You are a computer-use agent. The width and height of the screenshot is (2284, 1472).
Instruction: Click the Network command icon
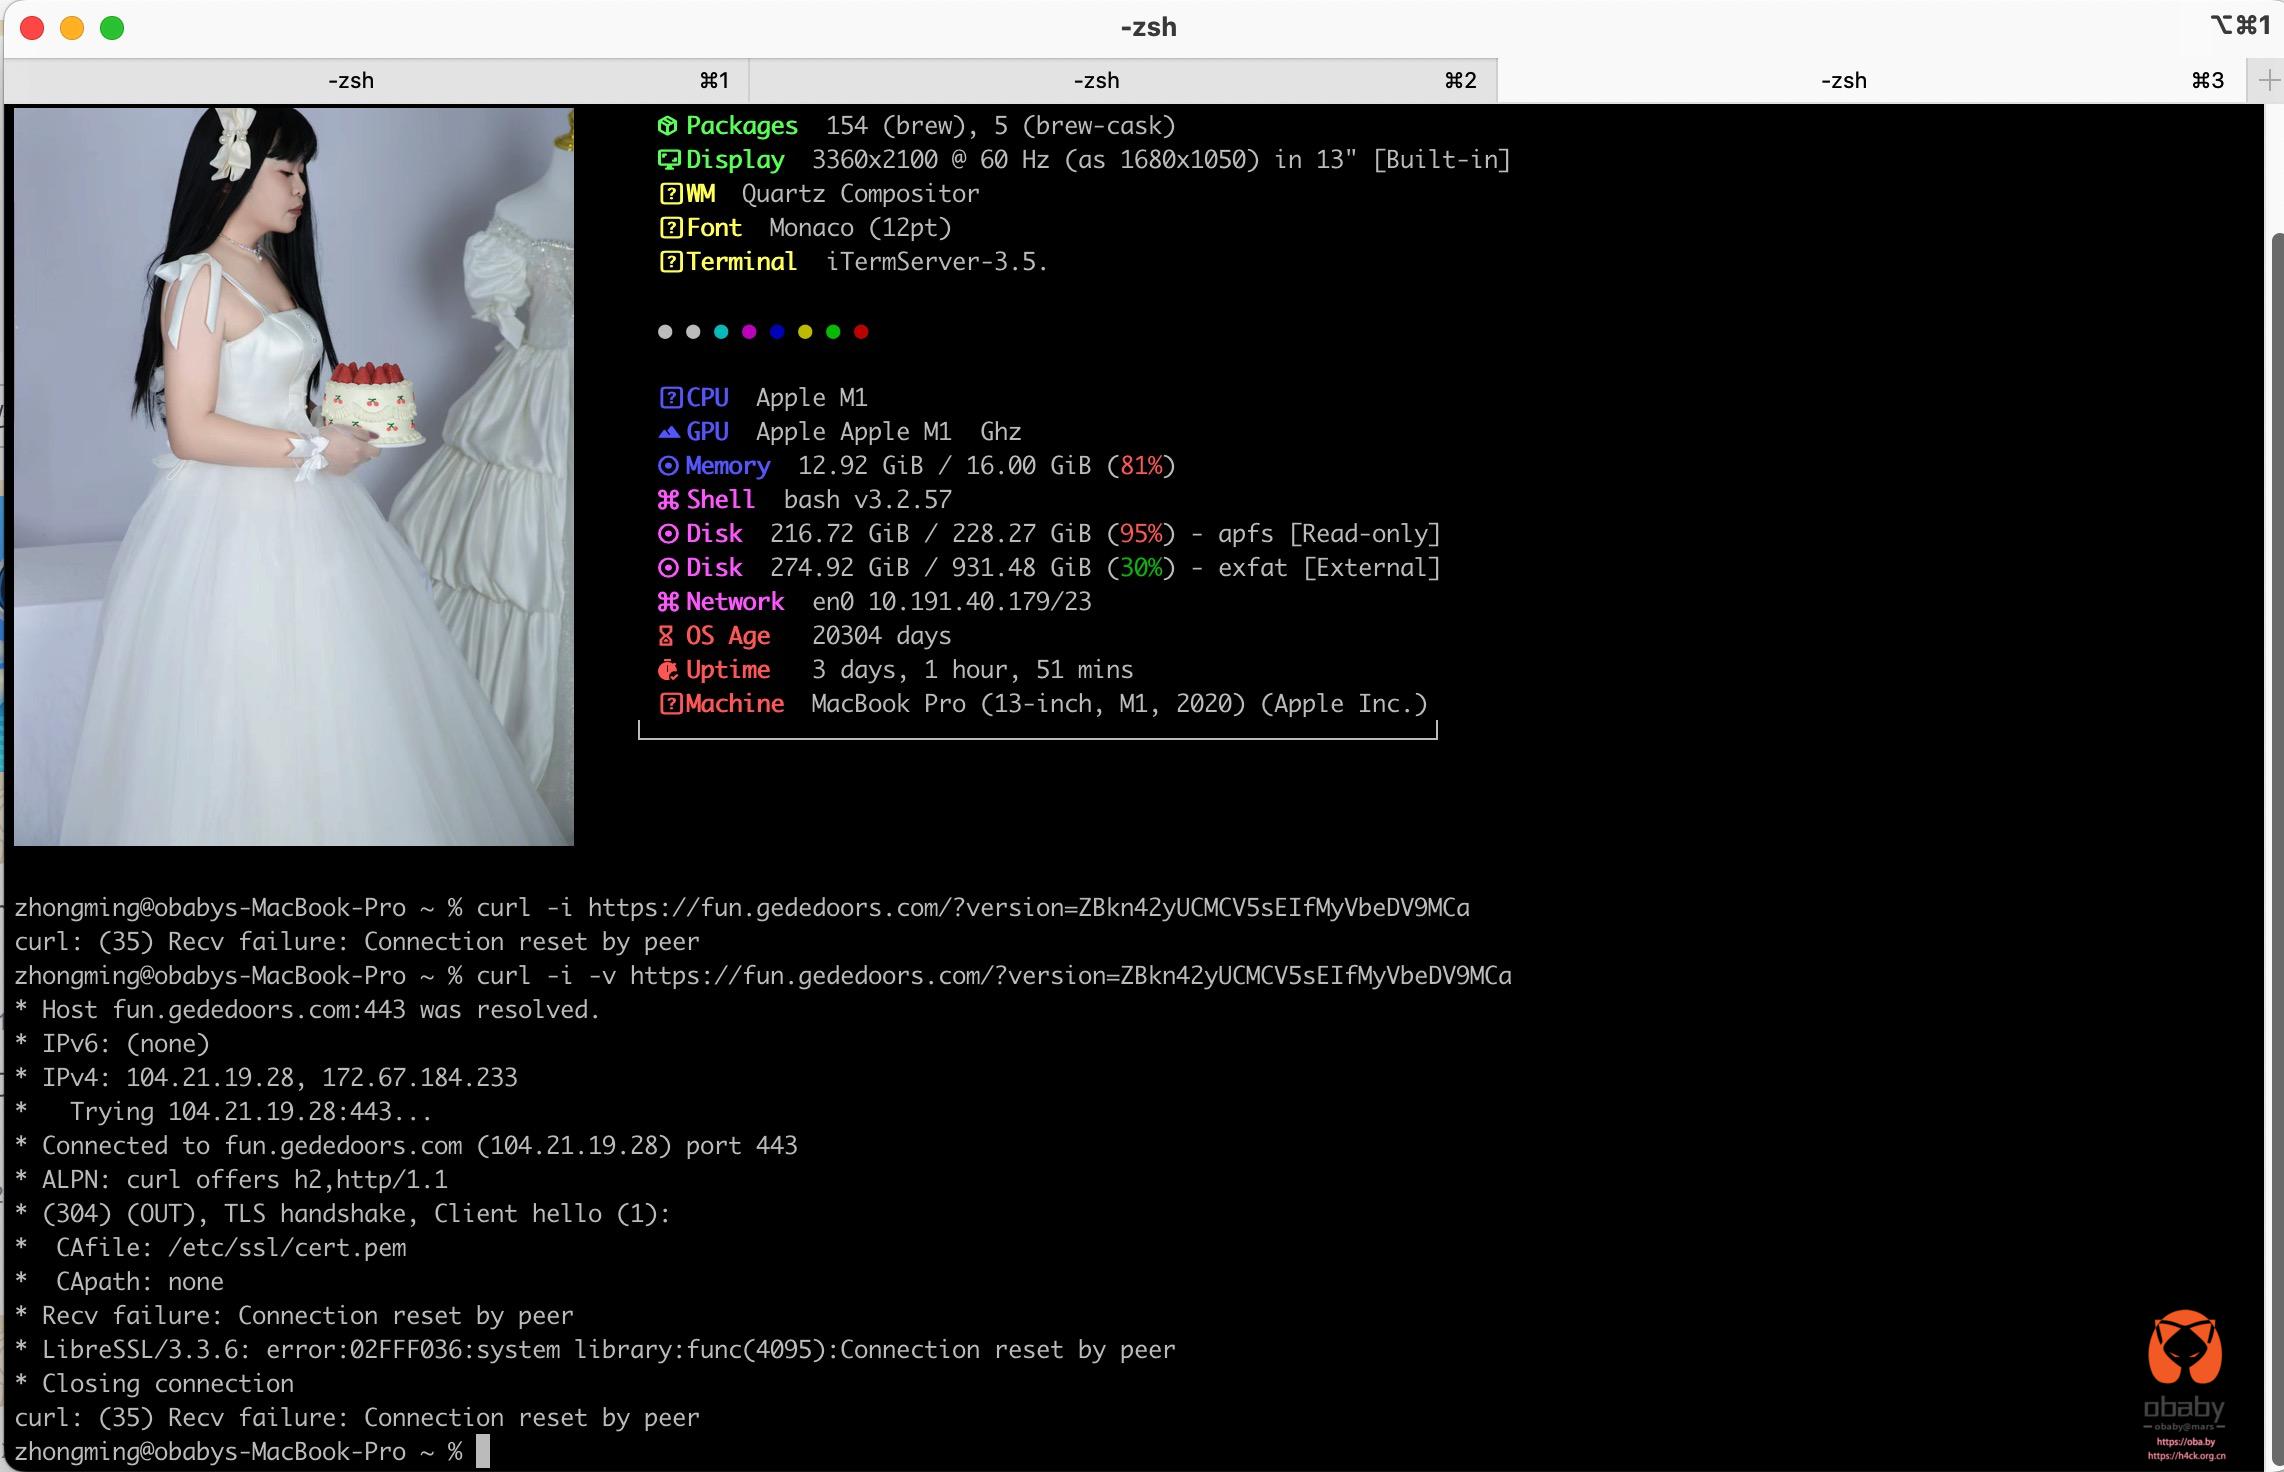click(668, 602)
